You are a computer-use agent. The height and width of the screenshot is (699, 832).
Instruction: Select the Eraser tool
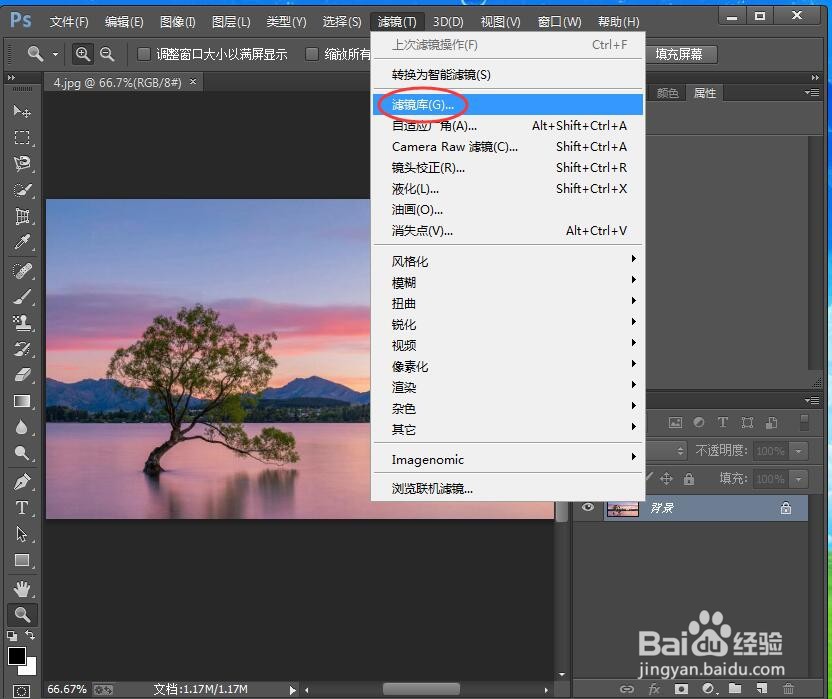tap(22, 375)
